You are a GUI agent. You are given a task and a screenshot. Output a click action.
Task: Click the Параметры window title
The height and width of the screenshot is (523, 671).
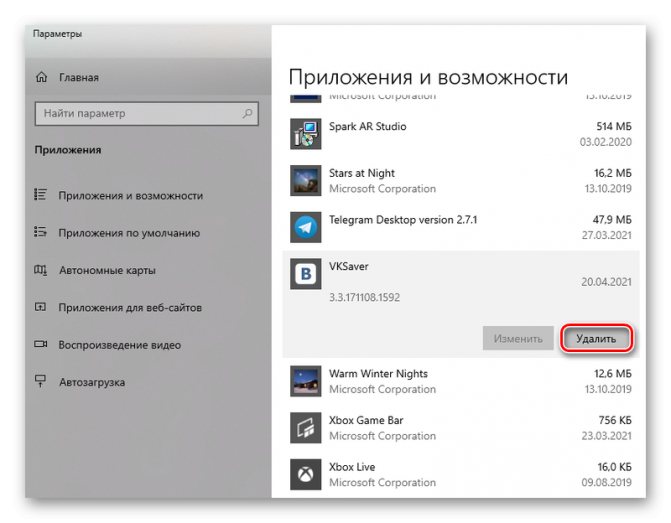tap(57, 34)
